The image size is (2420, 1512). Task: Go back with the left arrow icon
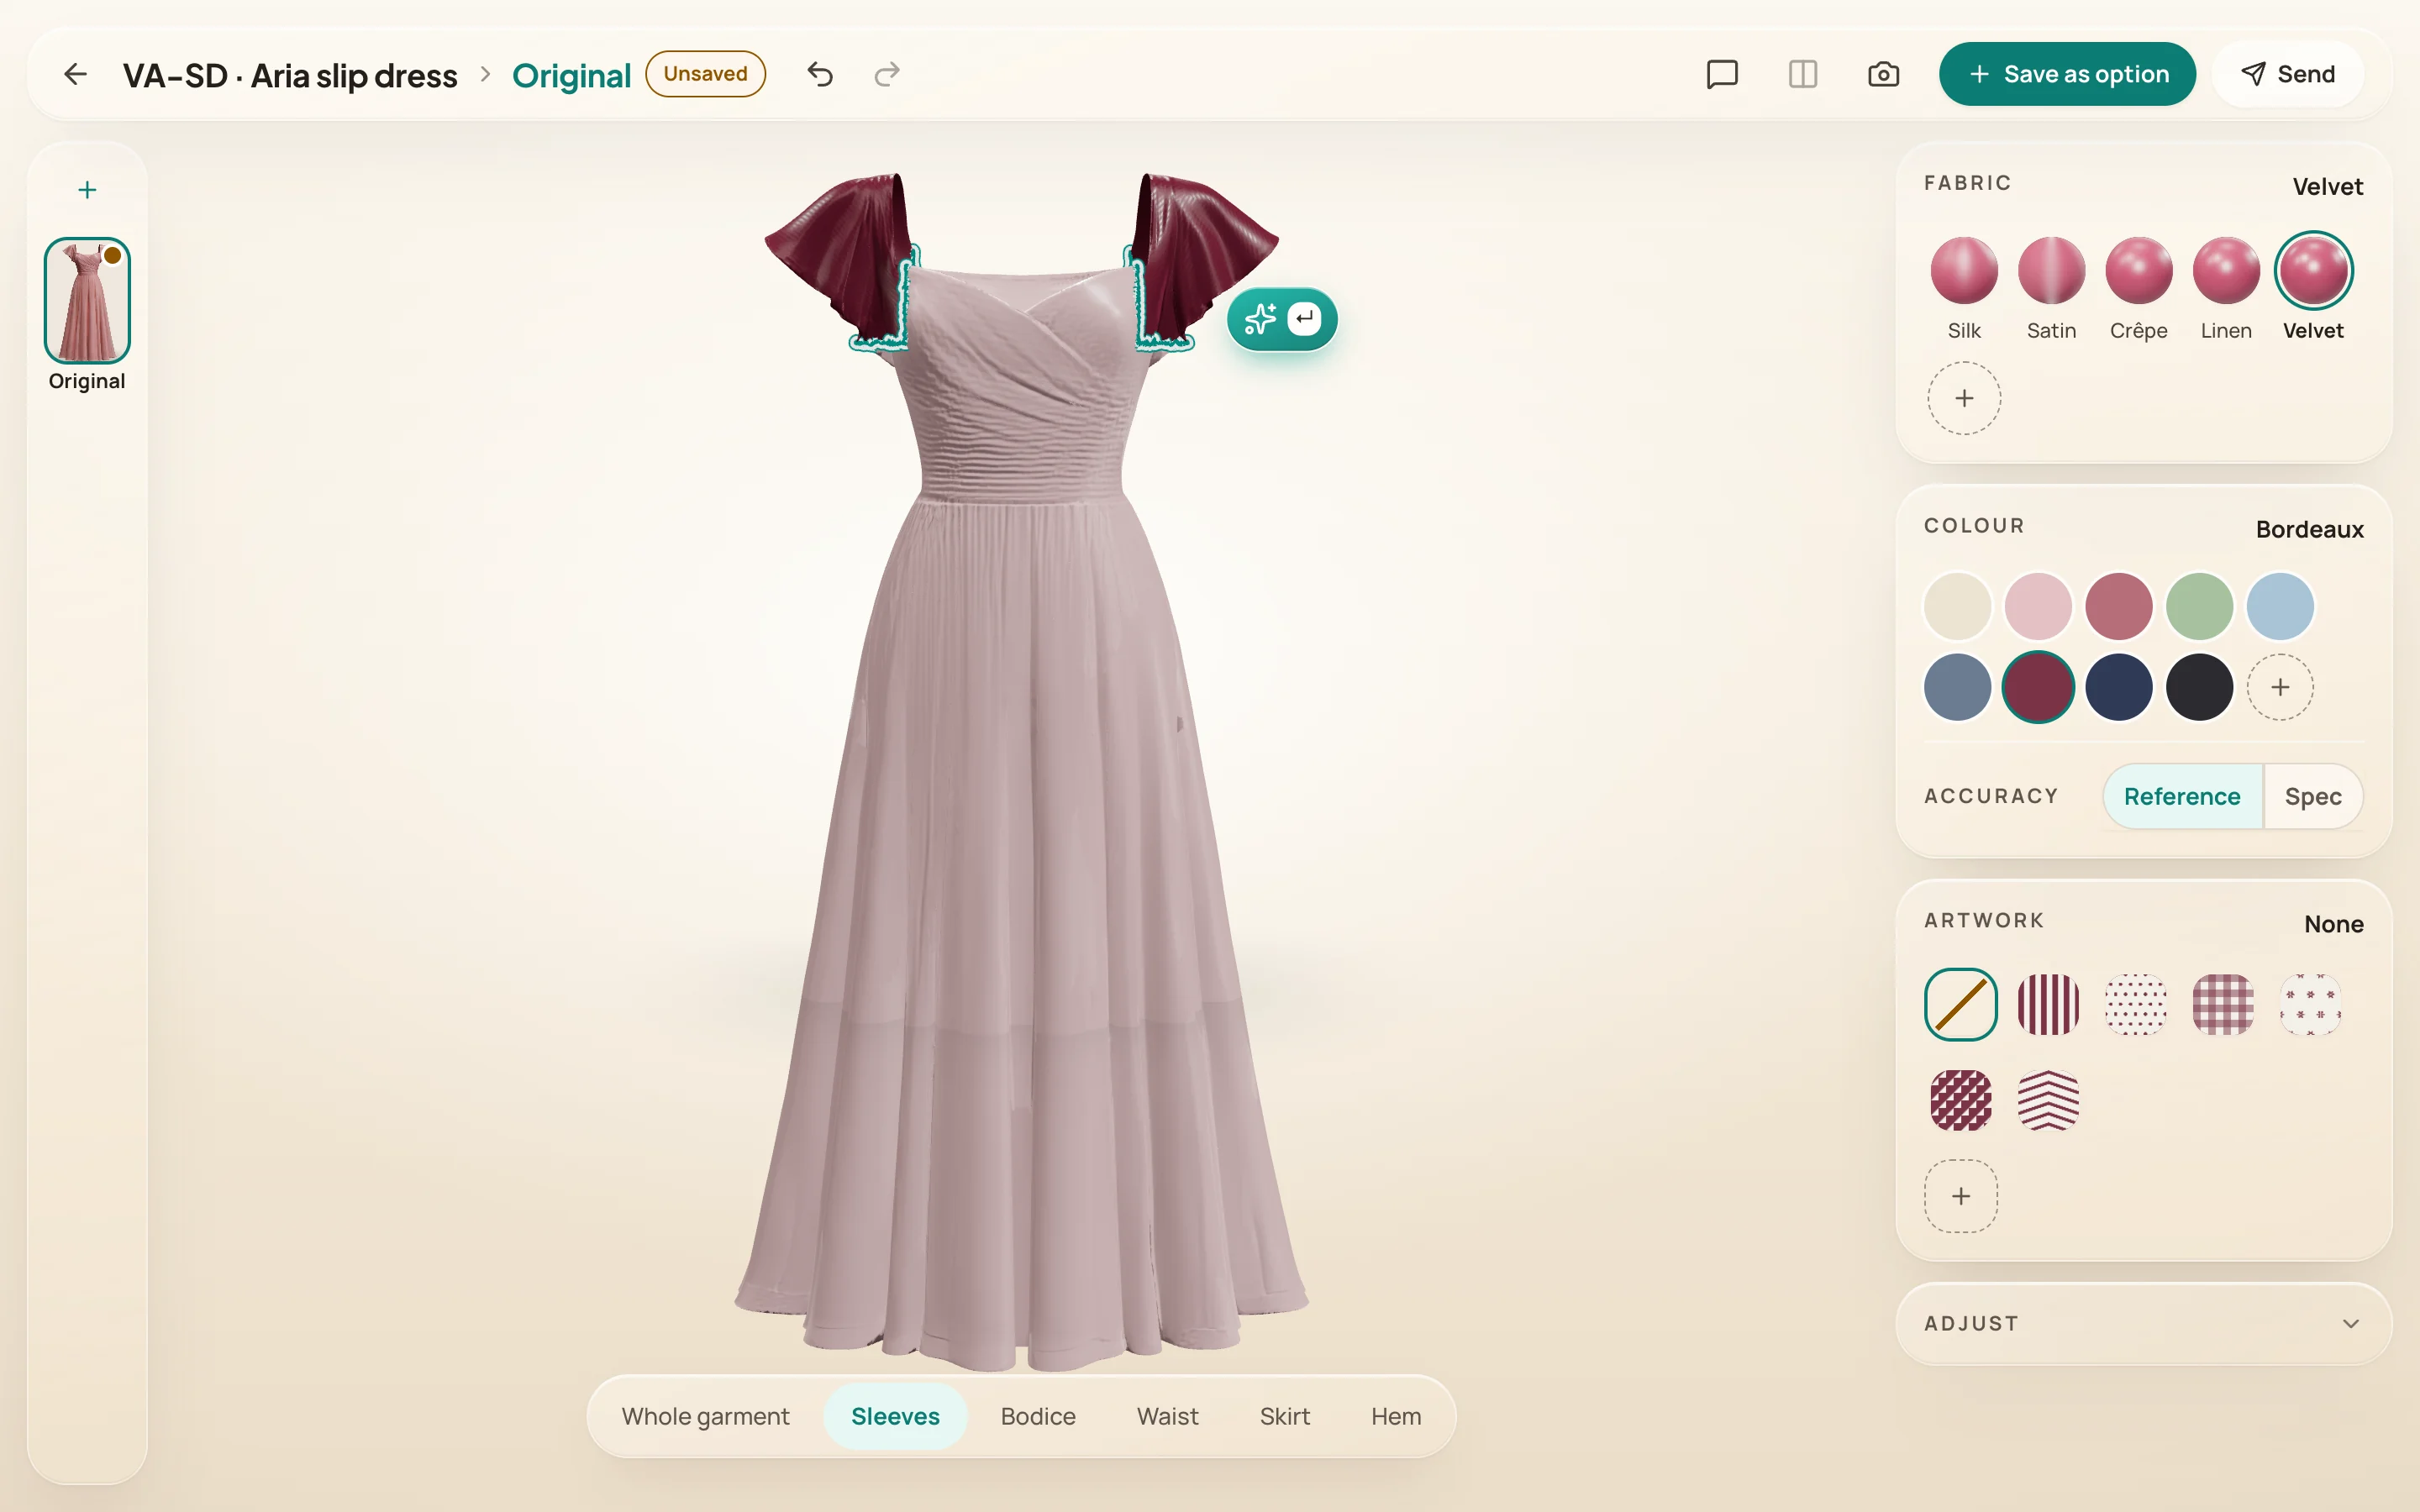click(x=75, y=74)
